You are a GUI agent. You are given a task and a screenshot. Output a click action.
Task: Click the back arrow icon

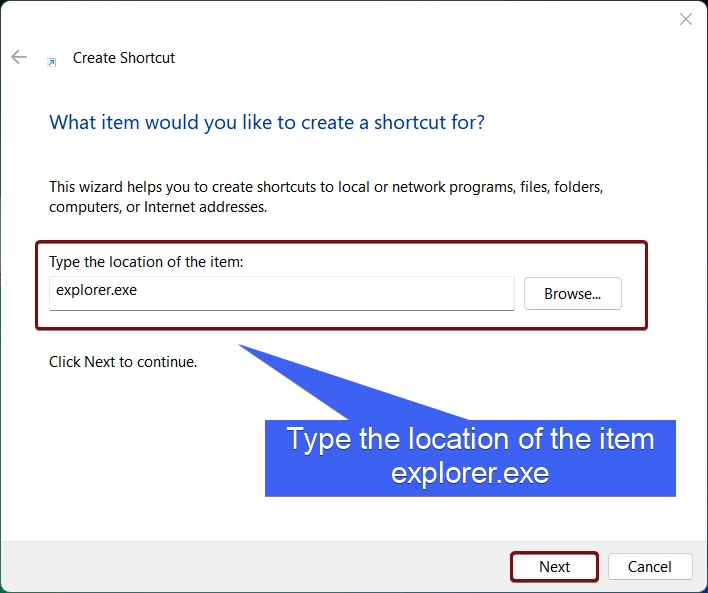[x=19, y=57]
